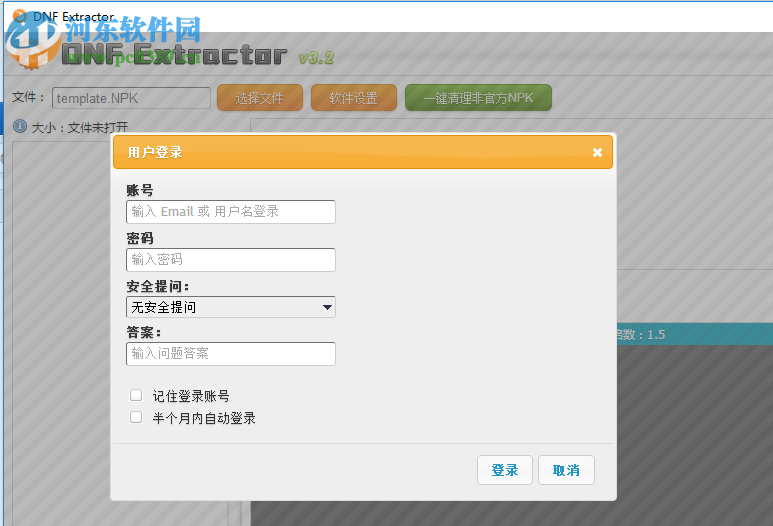The width and height of the screenshot is (773, 526).
Task: Click the 取消 cancel button
Action: click(x=566, y=470)
